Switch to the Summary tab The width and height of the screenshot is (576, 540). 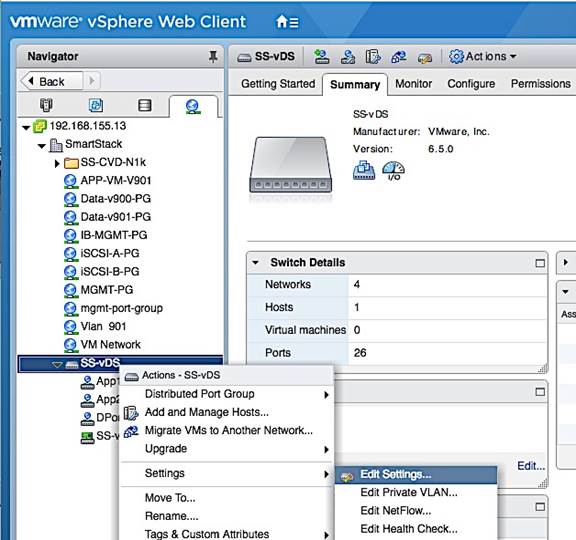pyautogui.click(x=355, y=84)
